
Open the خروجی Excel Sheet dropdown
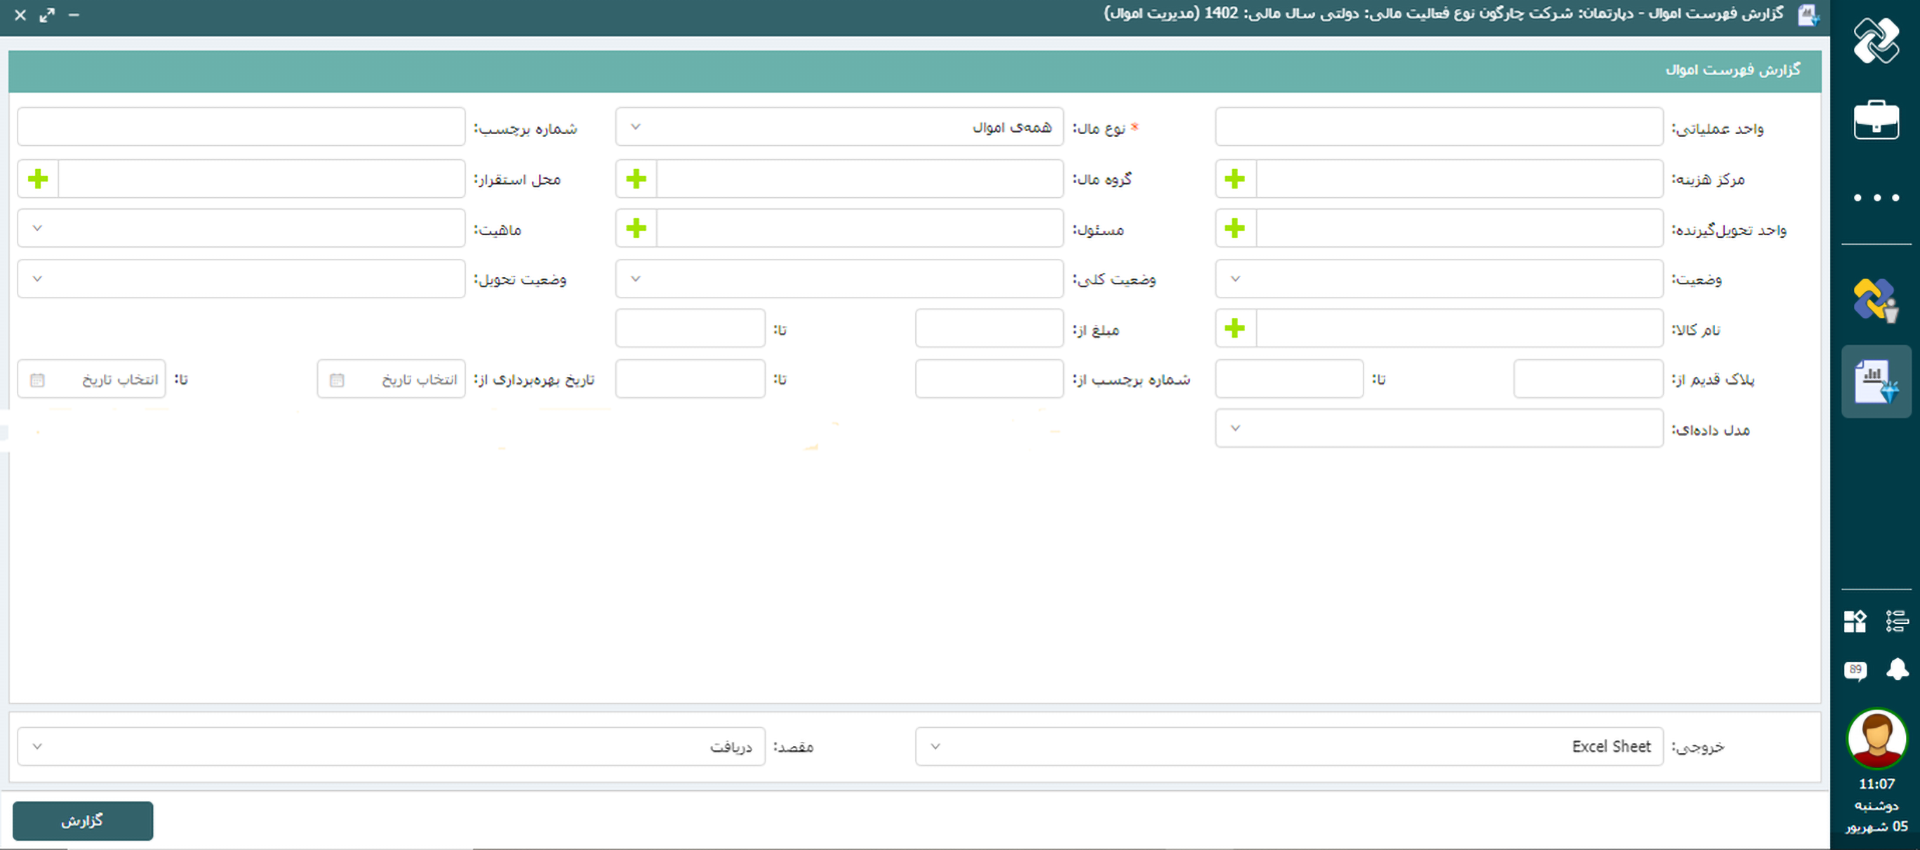(x=1288, y=747)
